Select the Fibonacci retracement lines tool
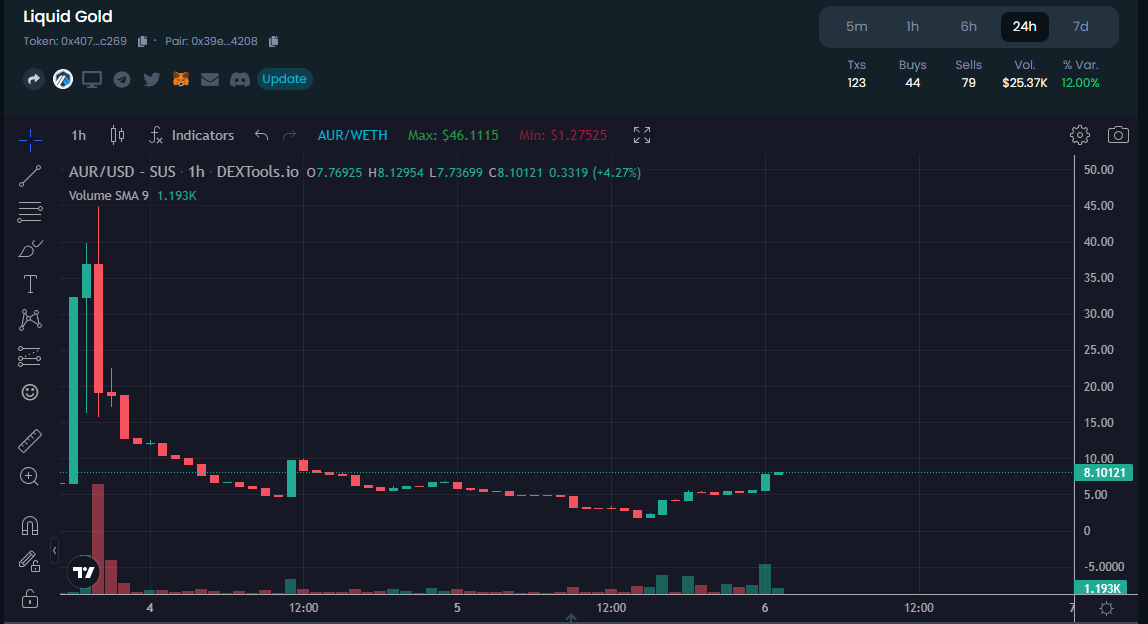The width and height of the screenshot is (1148, 624). tap(30, 212)
